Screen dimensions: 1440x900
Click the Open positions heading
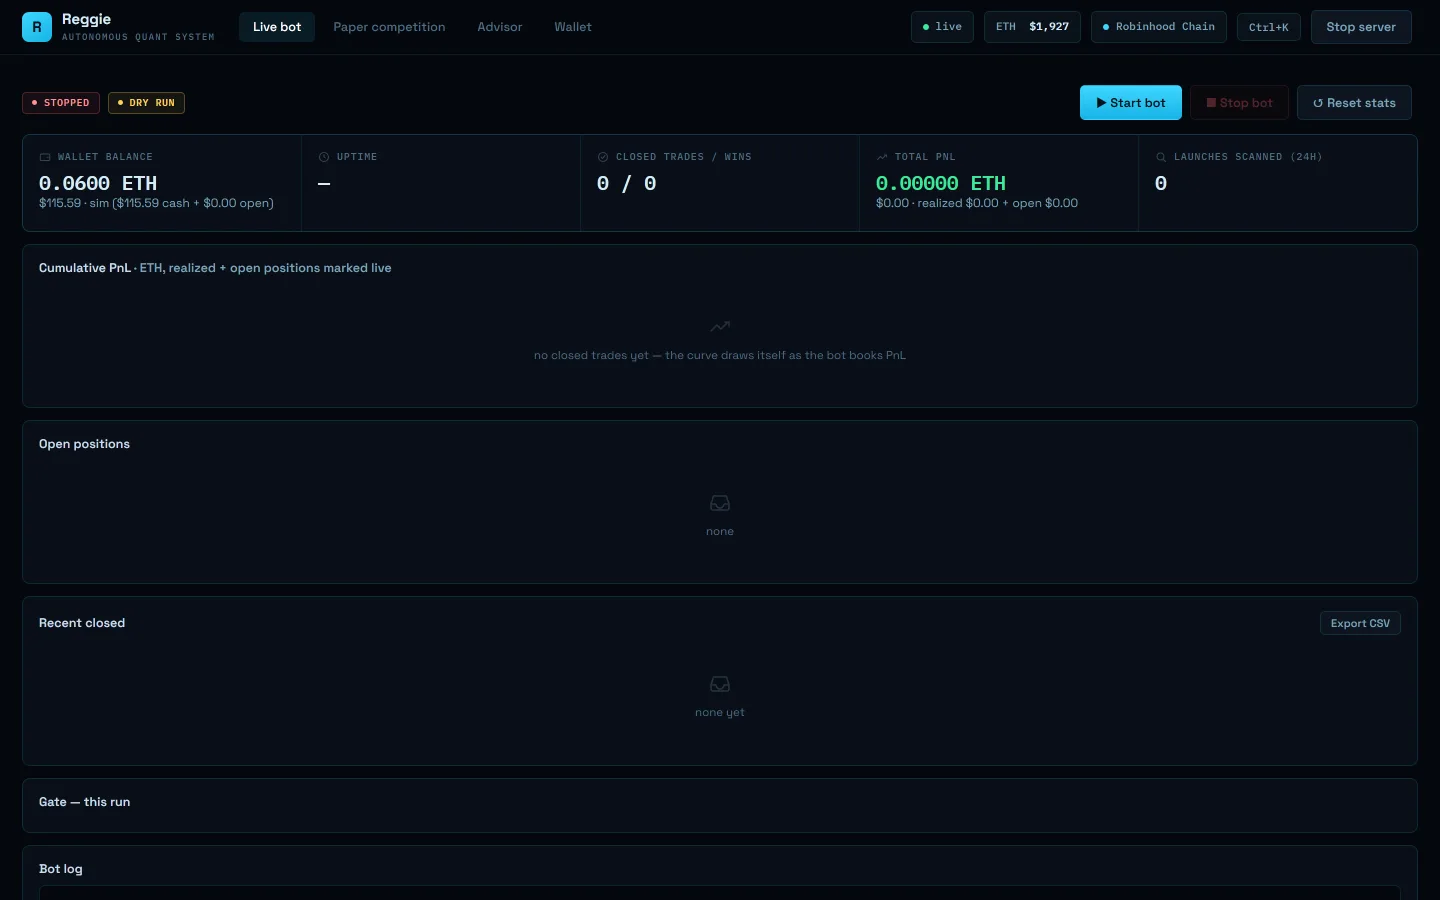pos(84,444)
